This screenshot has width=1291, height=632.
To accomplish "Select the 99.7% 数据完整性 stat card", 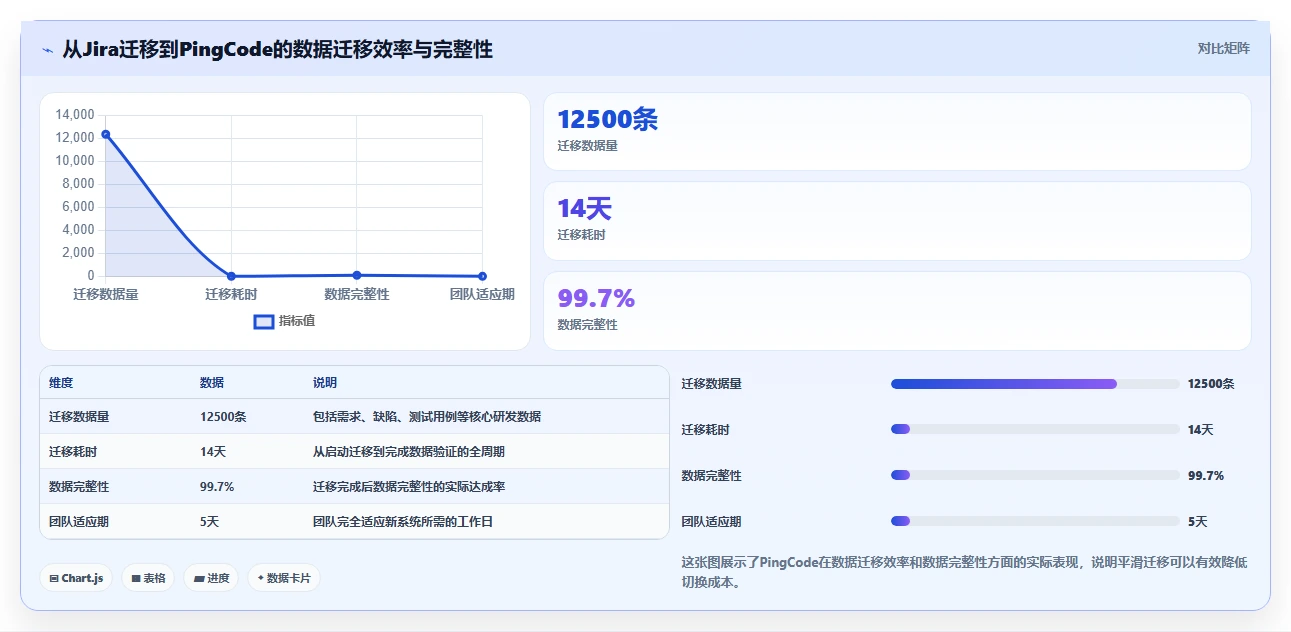I will pyautogui.click(x=897, y=311).
